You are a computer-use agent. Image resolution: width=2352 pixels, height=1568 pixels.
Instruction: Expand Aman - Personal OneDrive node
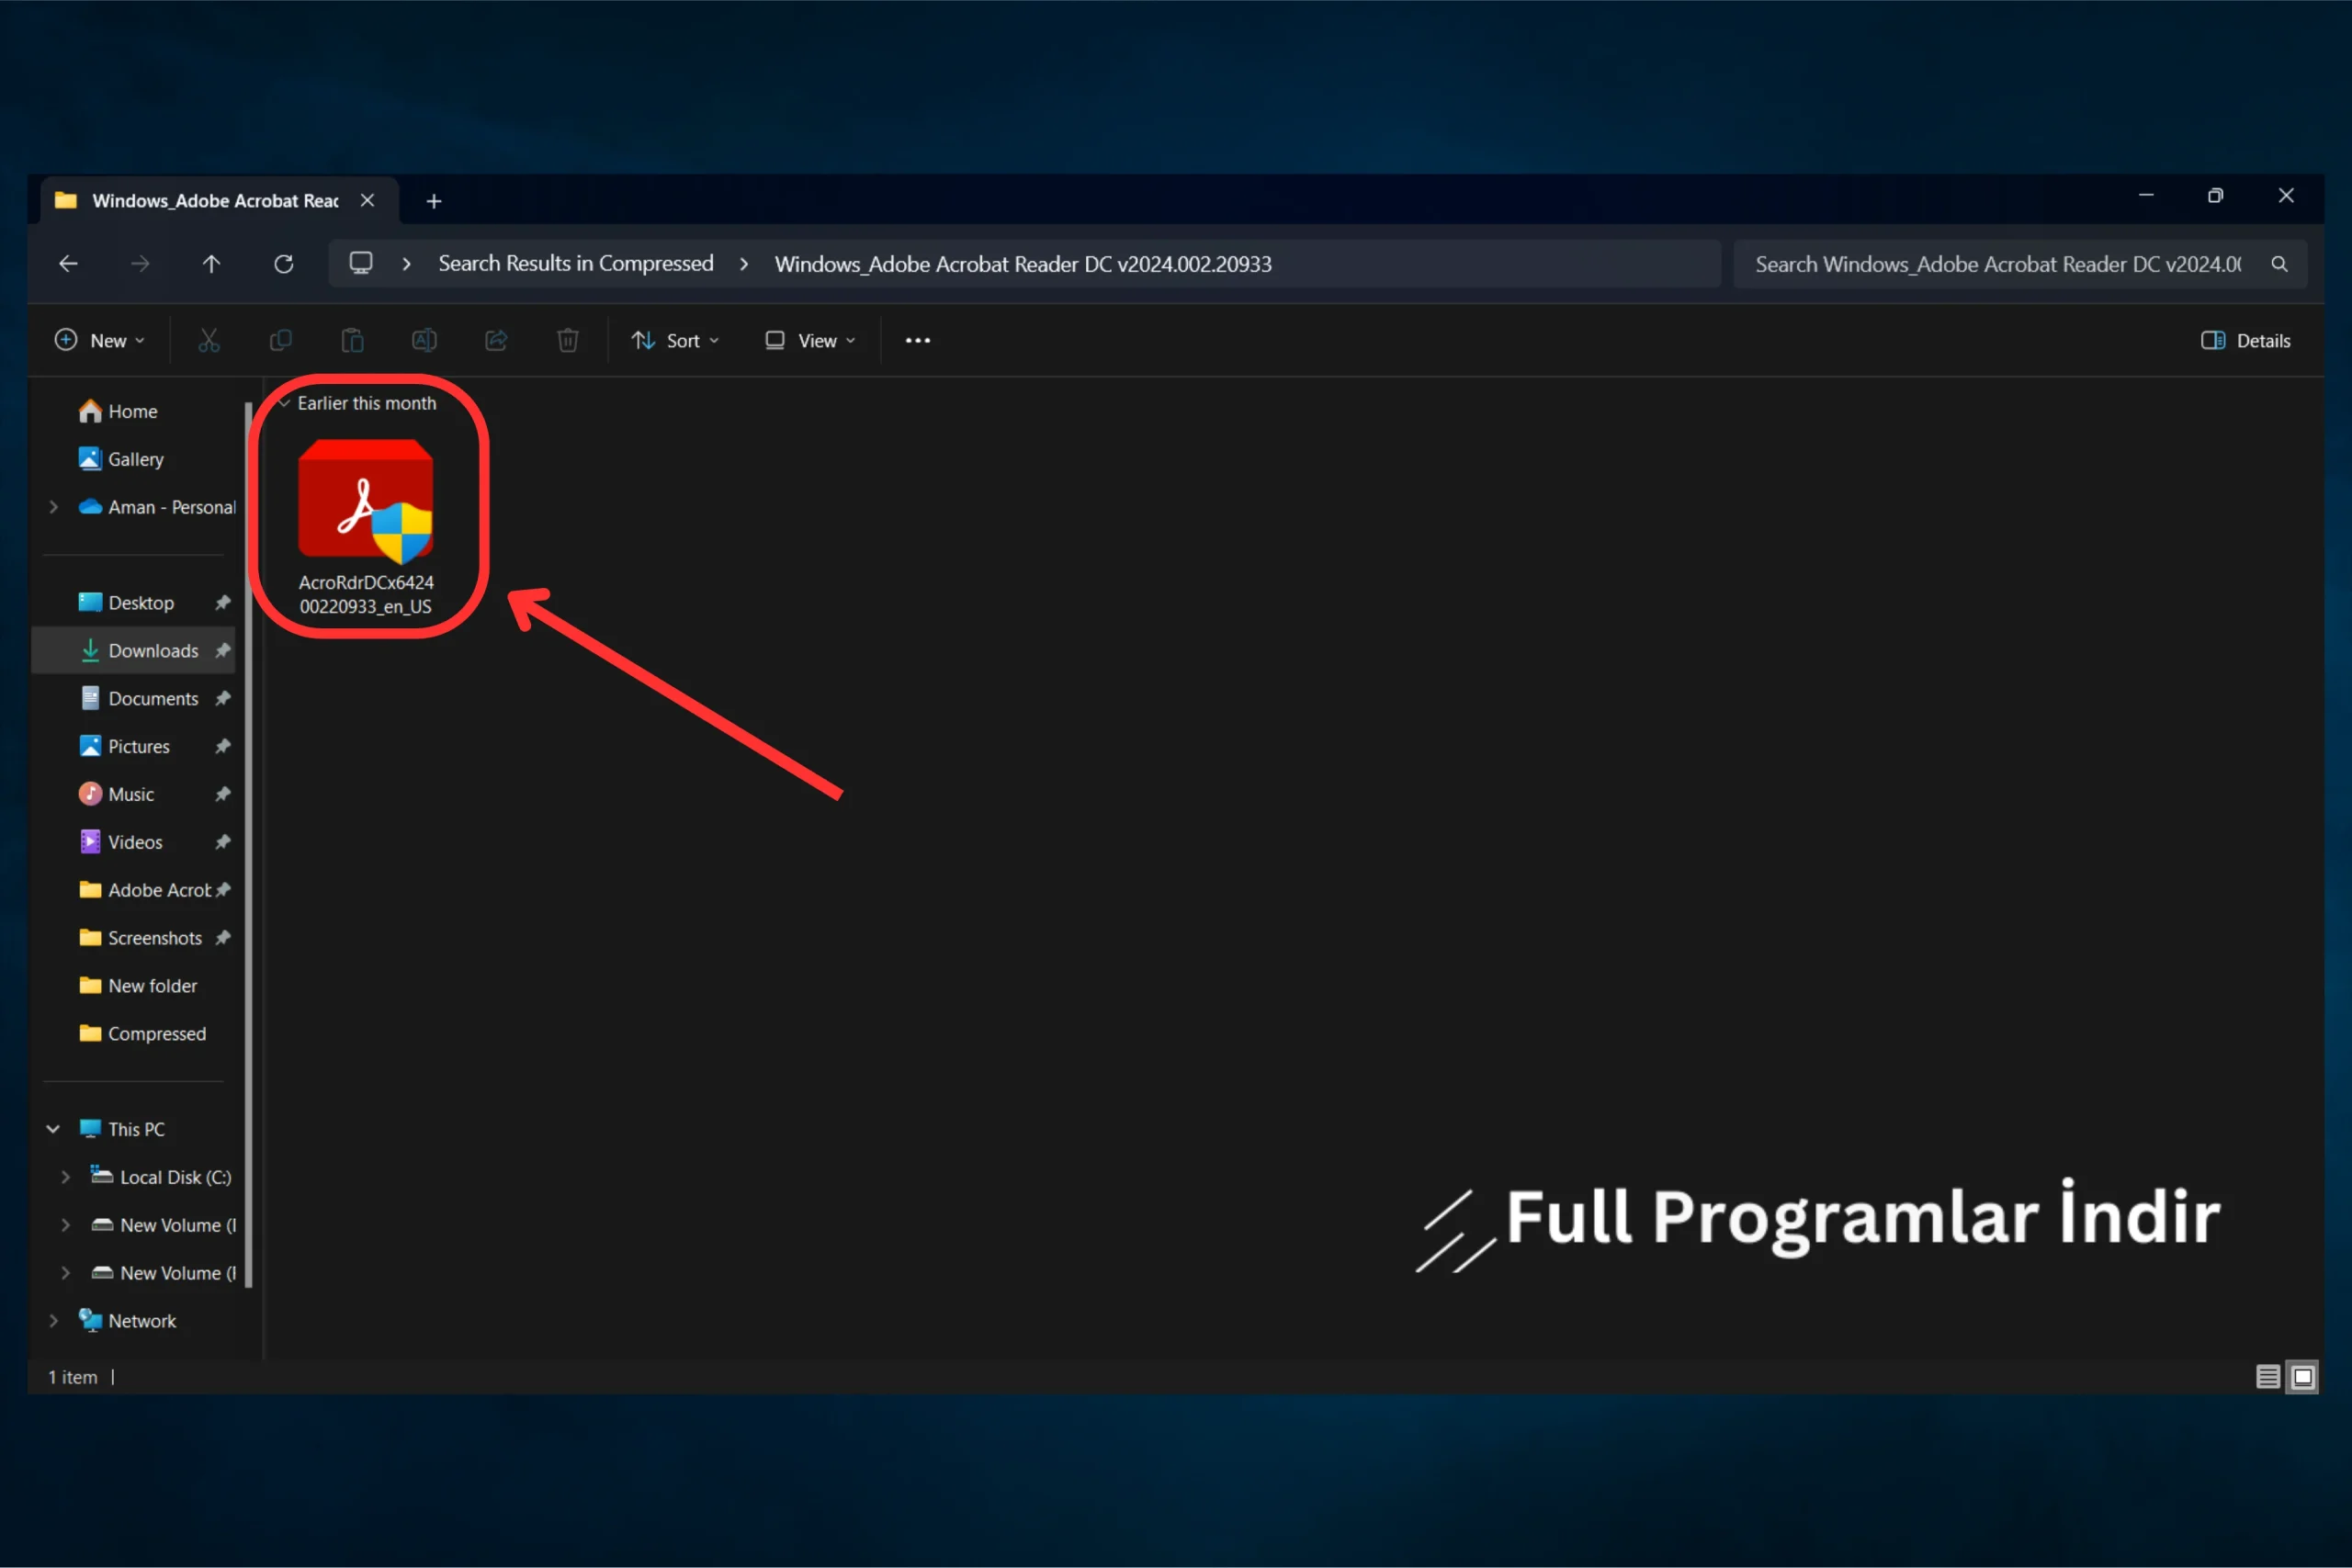54,507
